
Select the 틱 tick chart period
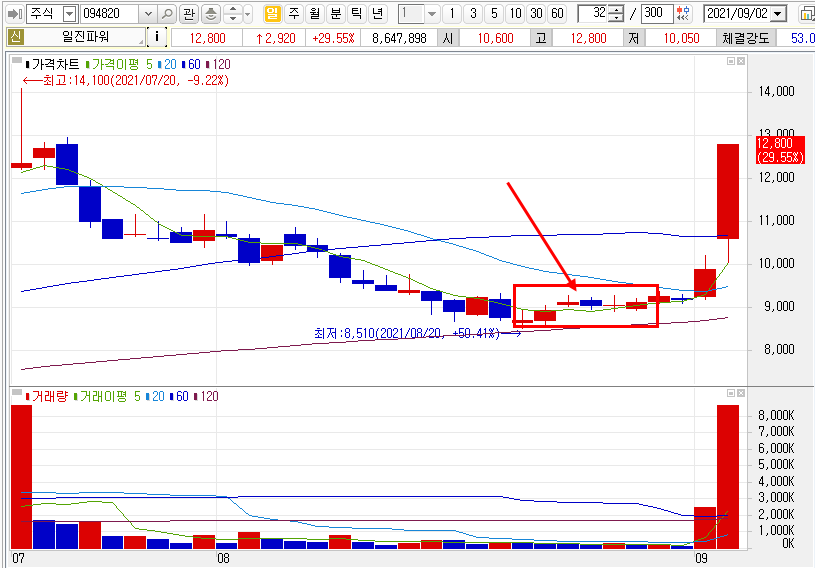[357, 14]
